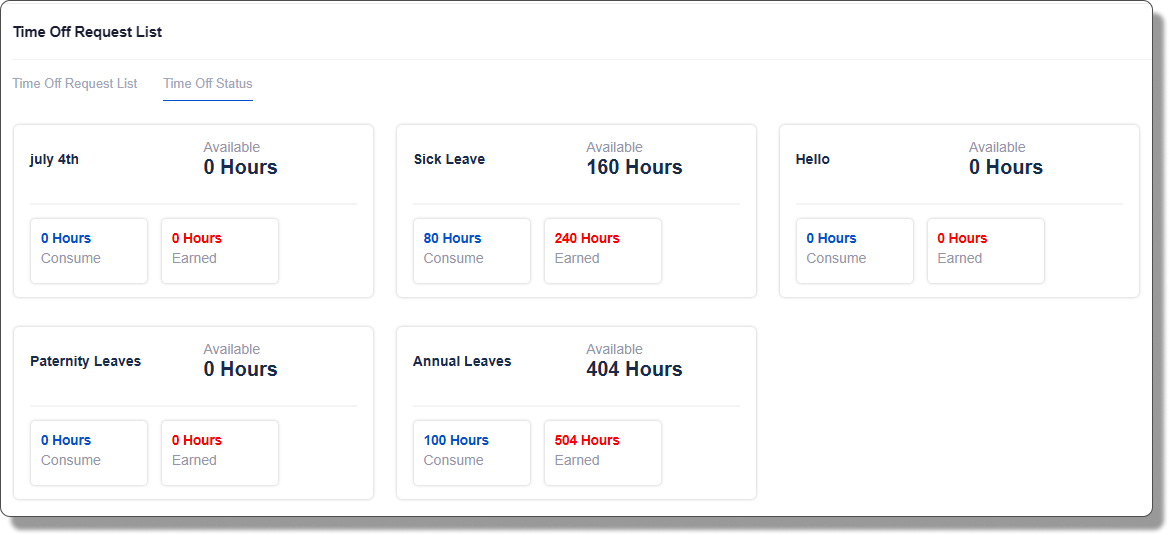Click the 100 Hours Consume box
The width and height of the screenshot is (1169, 535).
point(472,453)
